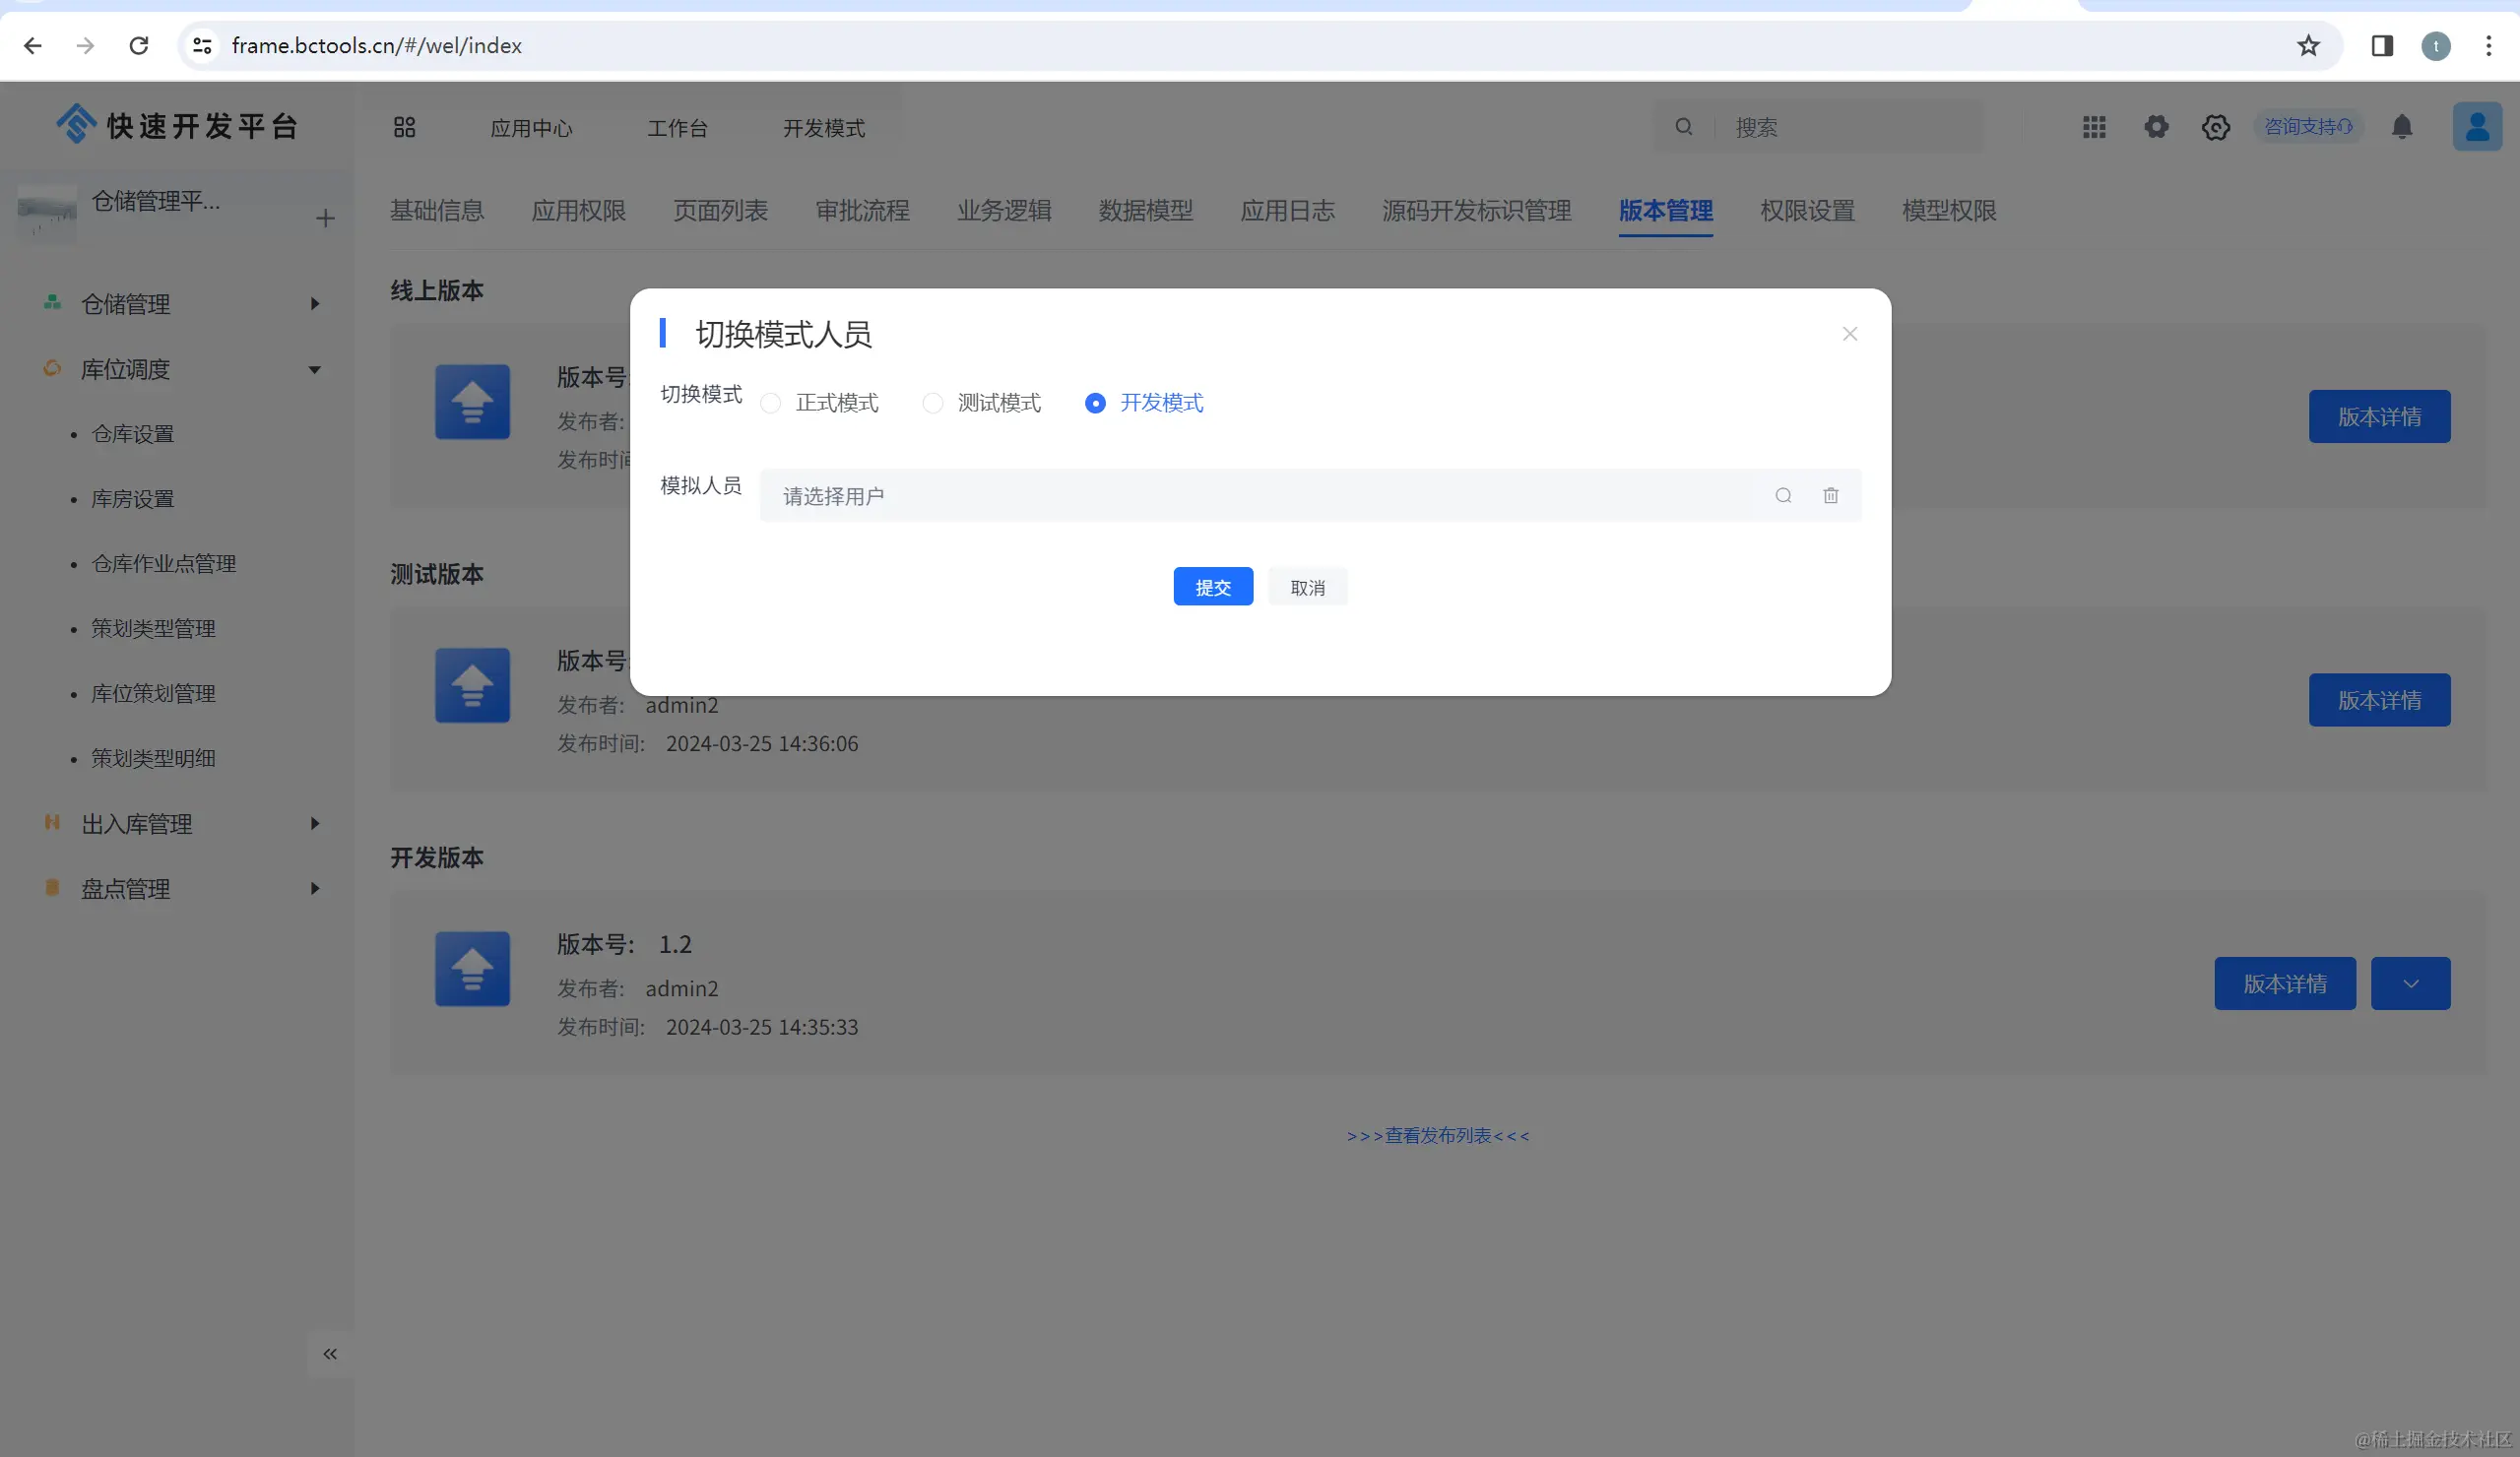
Task: Select 测试模式 radio button
Action: 932,403
